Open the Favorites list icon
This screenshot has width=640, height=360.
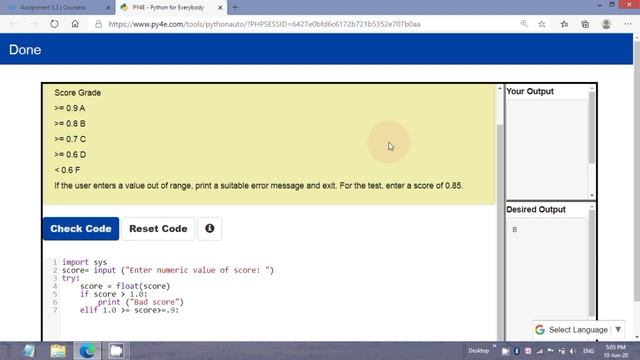pyautogui.click(x=564, y=24)
